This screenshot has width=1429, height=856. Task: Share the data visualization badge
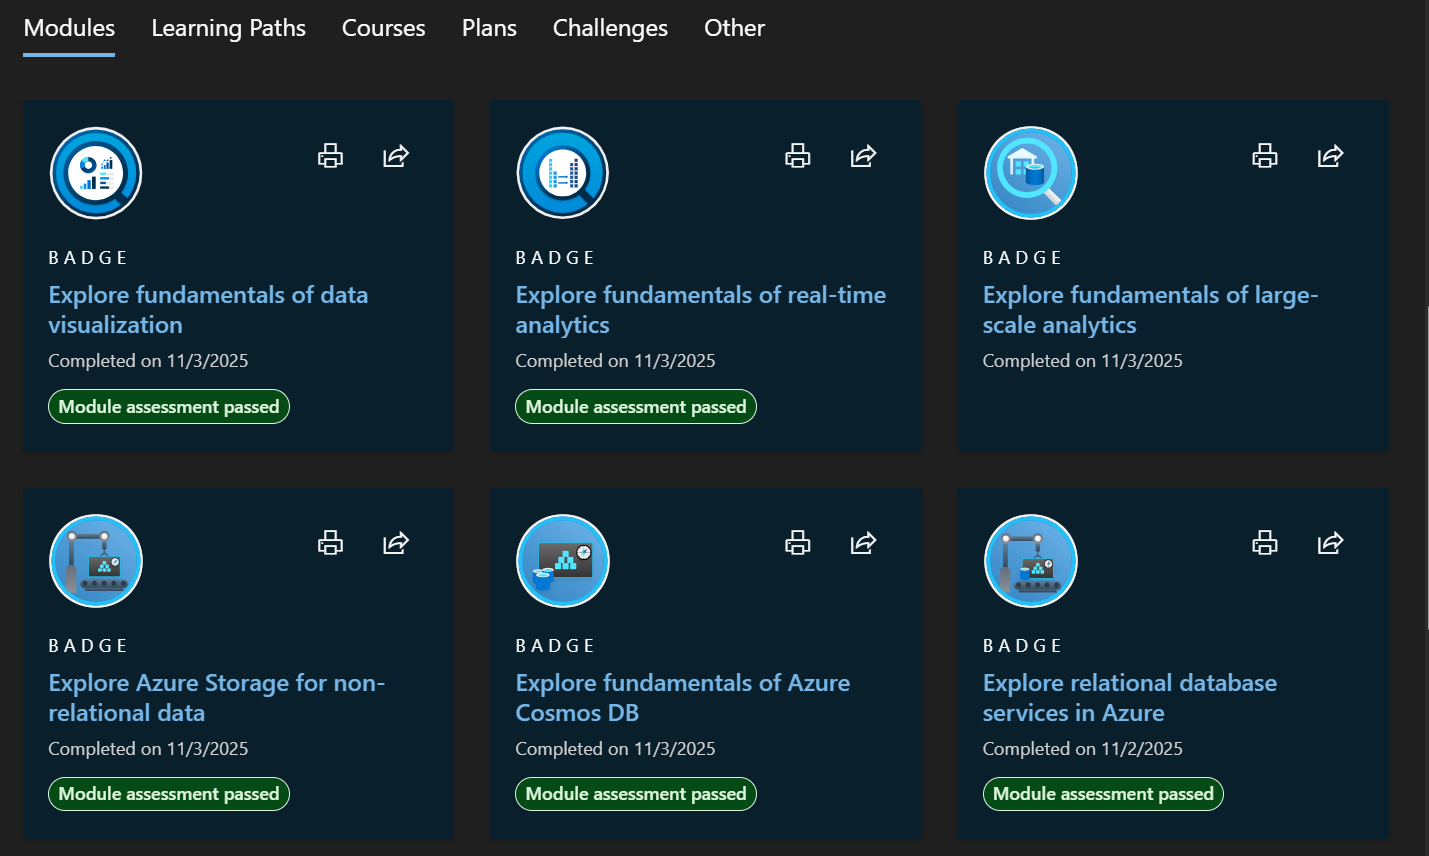[x=396, y=156]
